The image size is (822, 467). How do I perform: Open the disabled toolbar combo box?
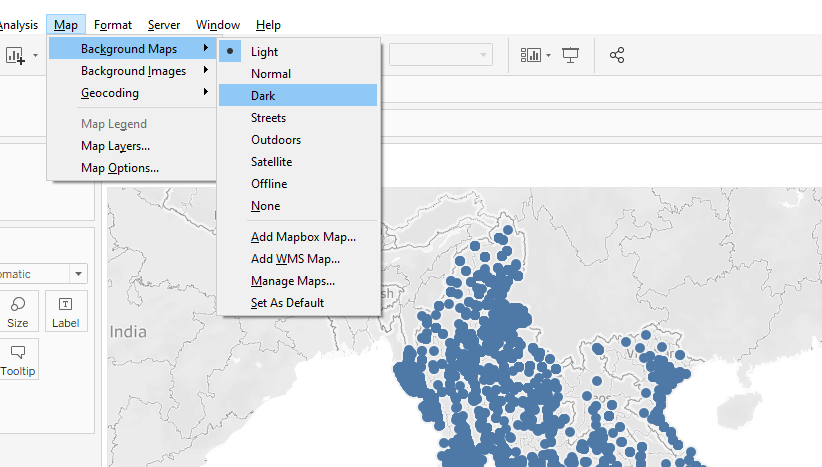[441, 55]
